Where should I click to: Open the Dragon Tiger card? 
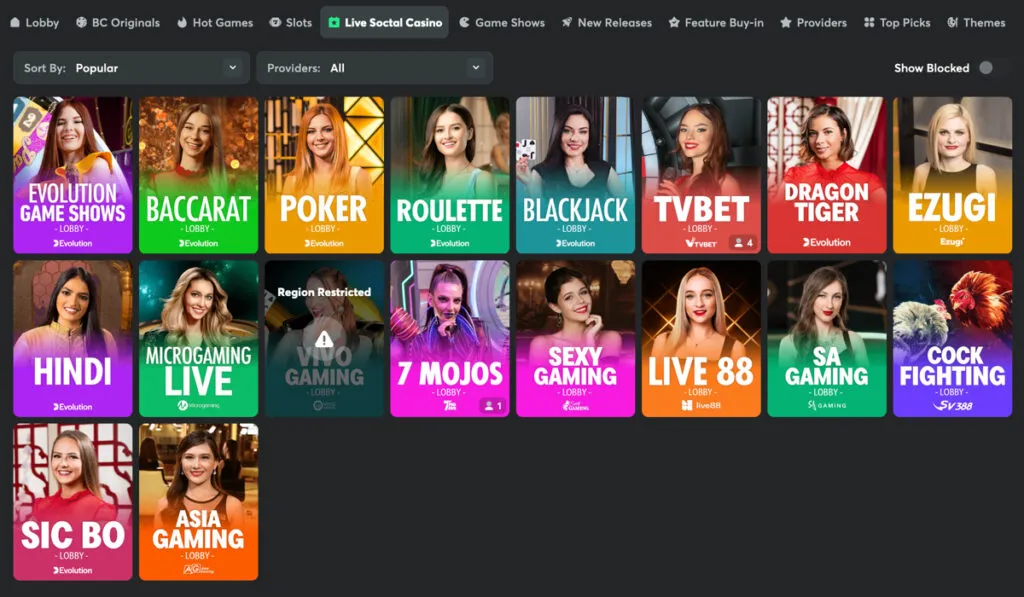827,175
